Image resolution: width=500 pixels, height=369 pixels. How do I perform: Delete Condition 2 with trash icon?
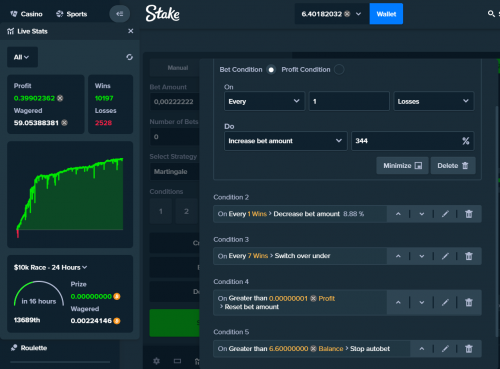(x=469, y=214)
